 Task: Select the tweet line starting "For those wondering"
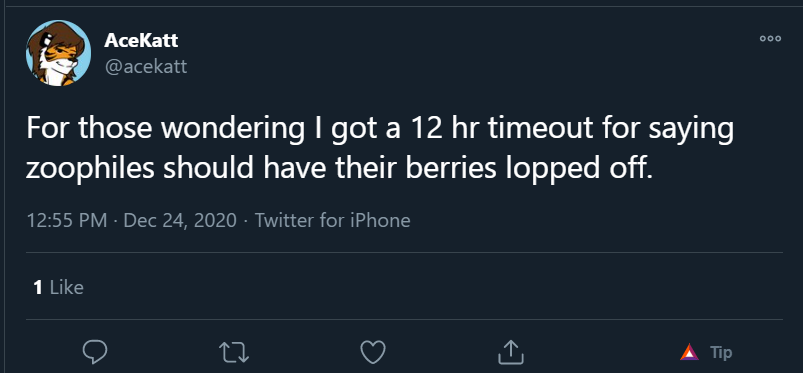[379, 130]
